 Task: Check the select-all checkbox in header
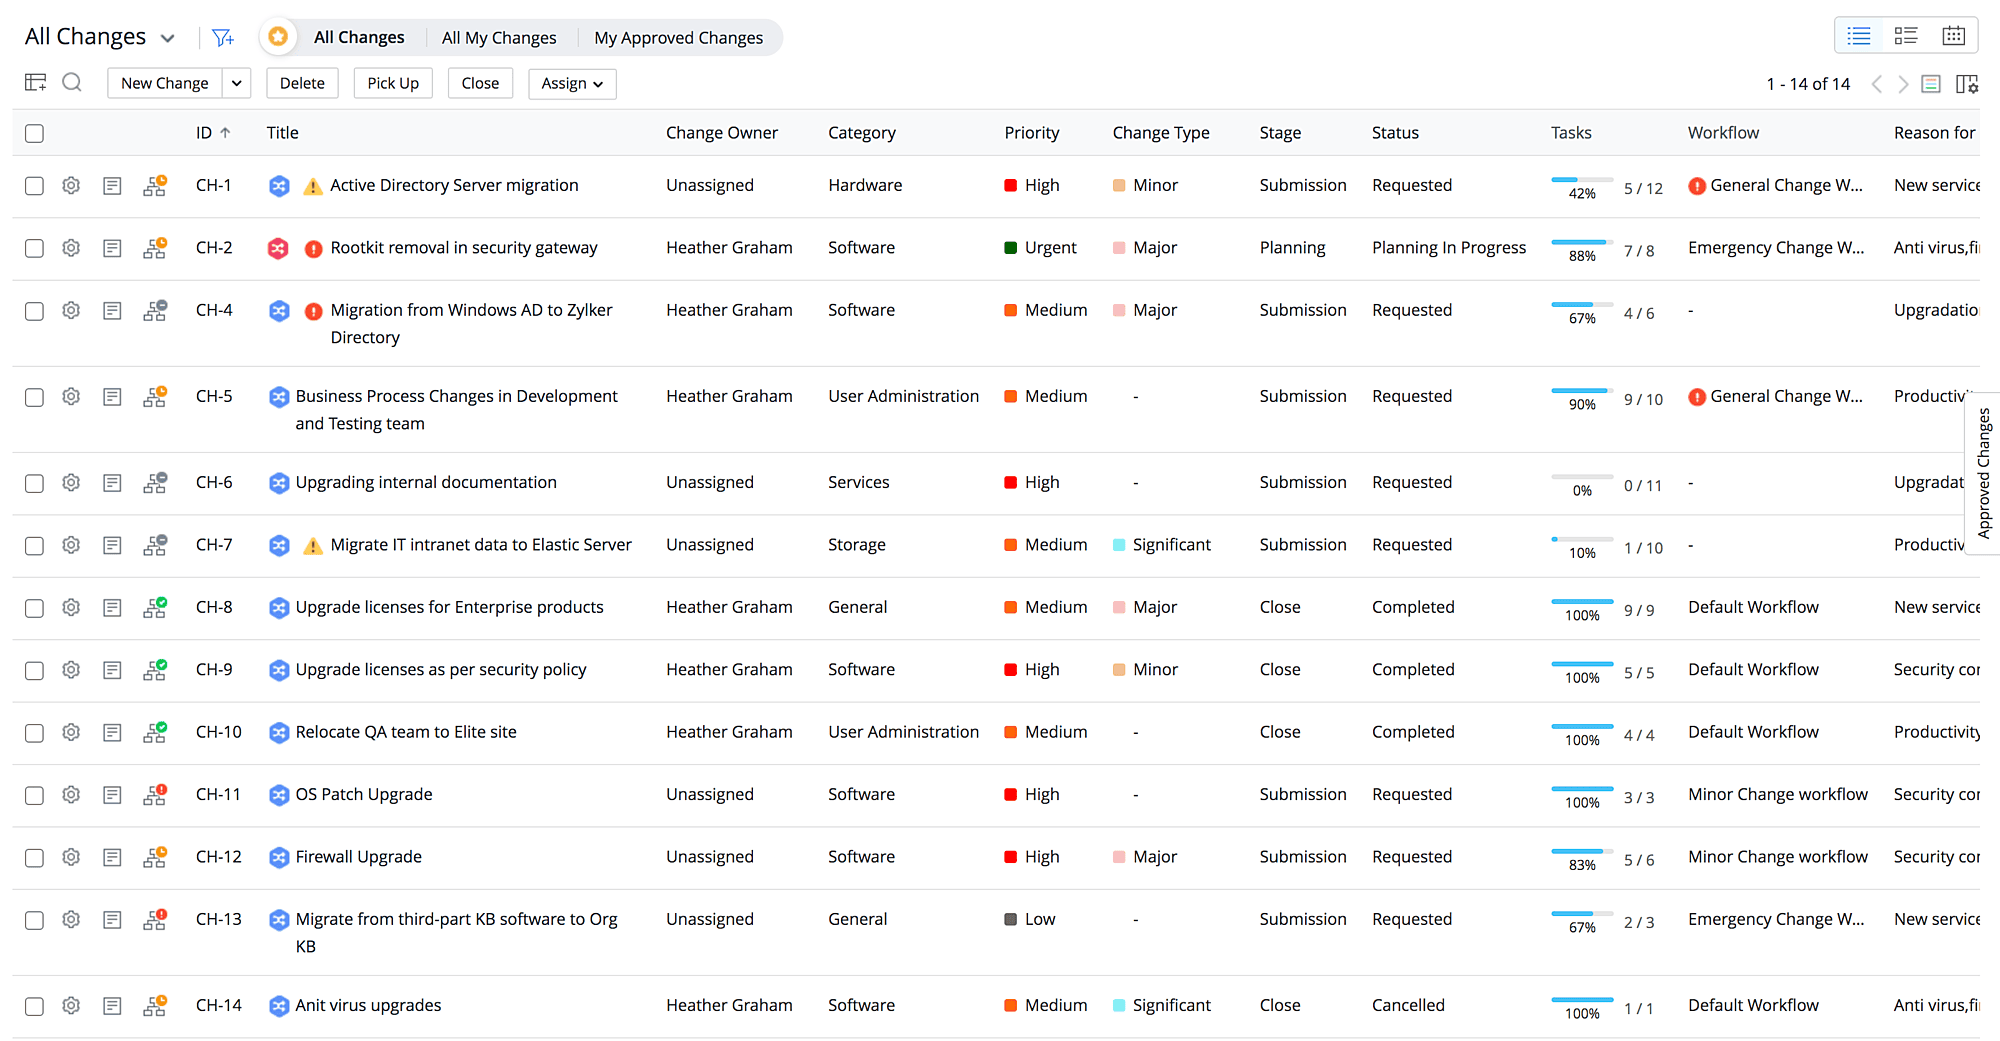click(35, 133)
